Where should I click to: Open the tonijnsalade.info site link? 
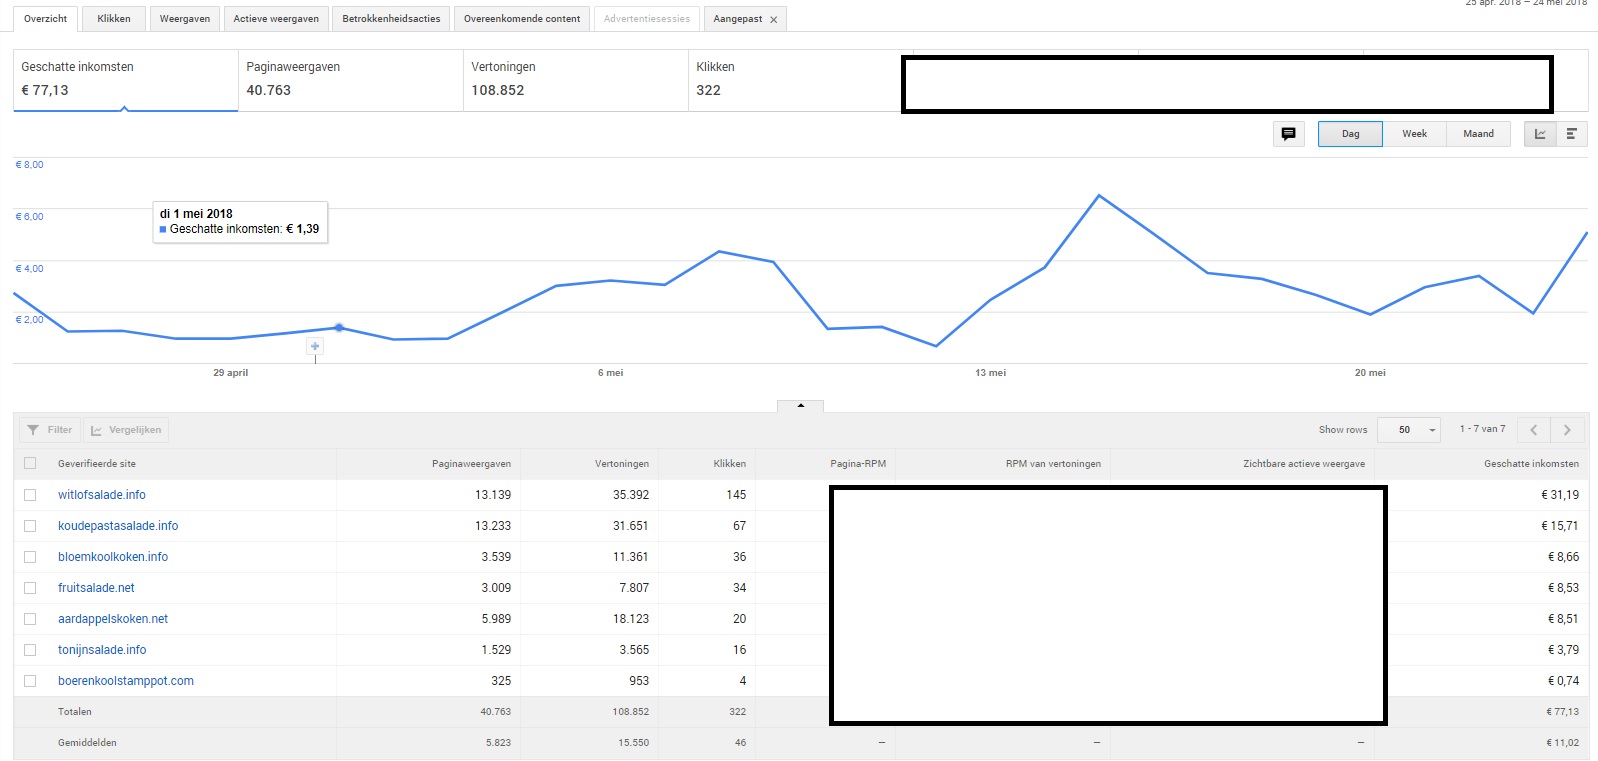[102, 650]
